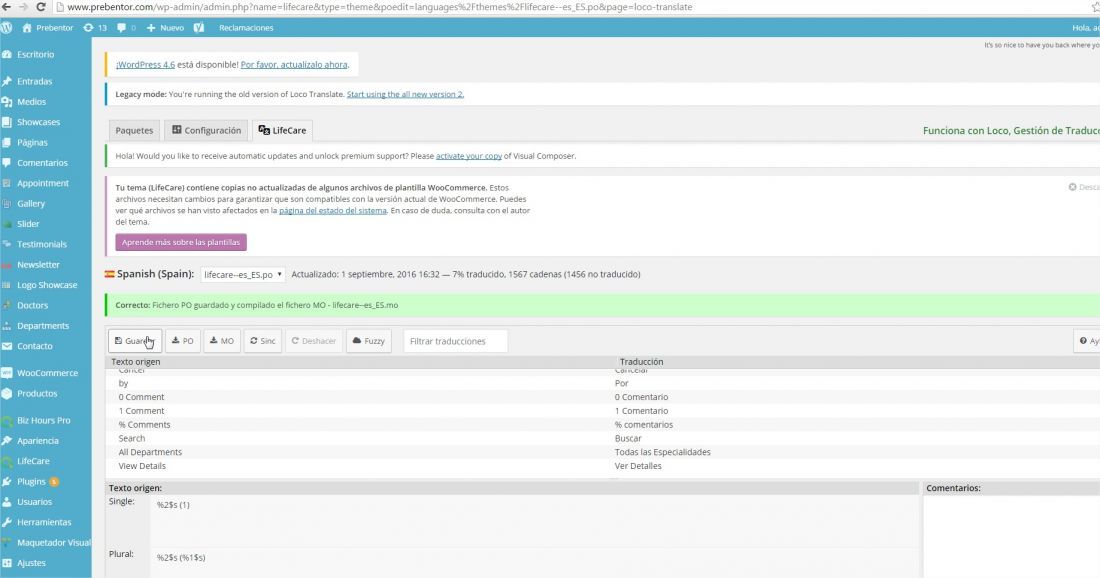Download the PO file button
The image size is (1100, 578).
183,341
